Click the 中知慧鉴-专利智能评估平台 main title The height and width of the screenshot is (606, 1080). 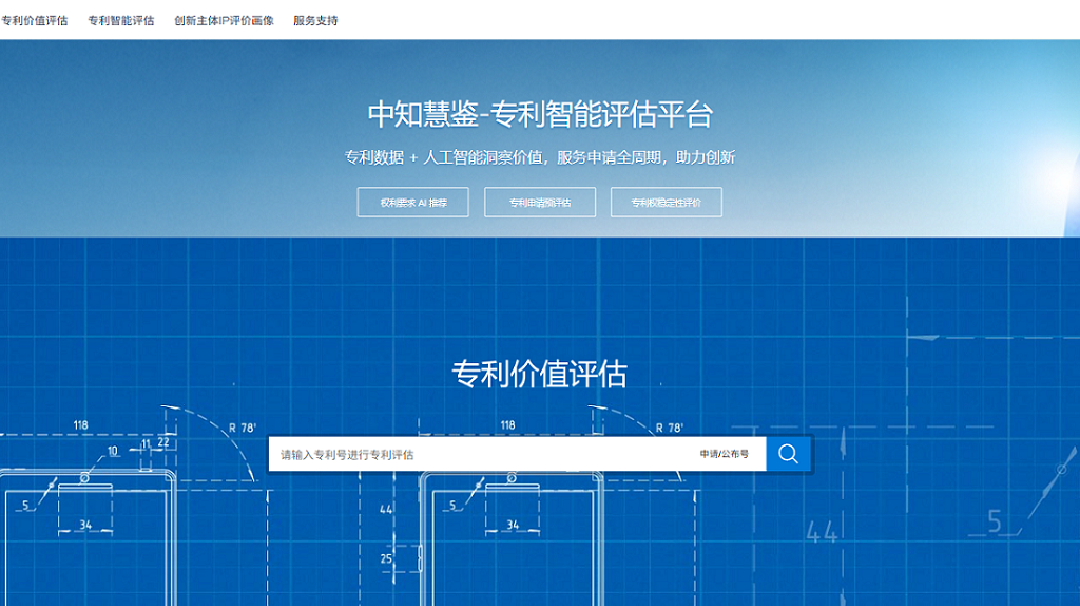pos(540,114)
